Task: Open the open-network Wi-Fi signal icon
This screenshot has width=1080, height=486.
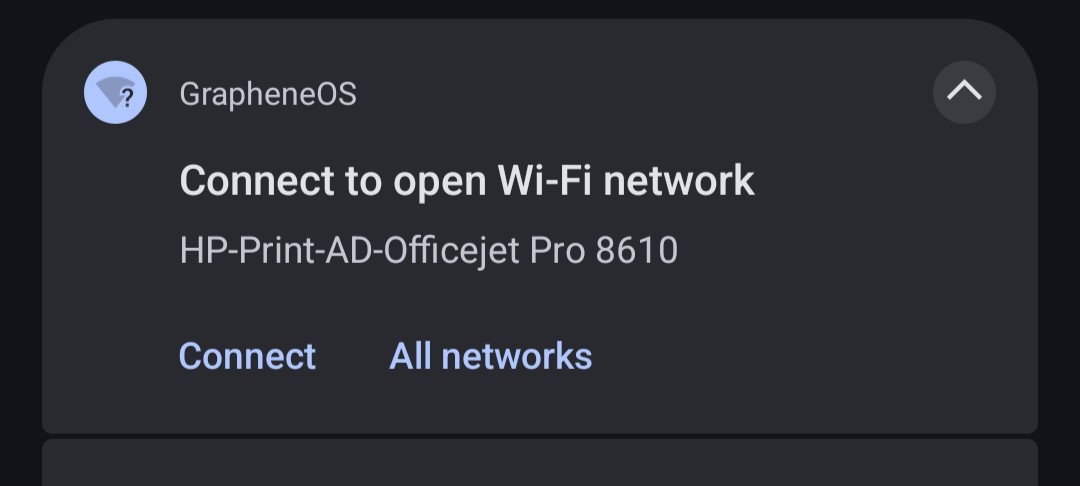Action: point(115,92)
